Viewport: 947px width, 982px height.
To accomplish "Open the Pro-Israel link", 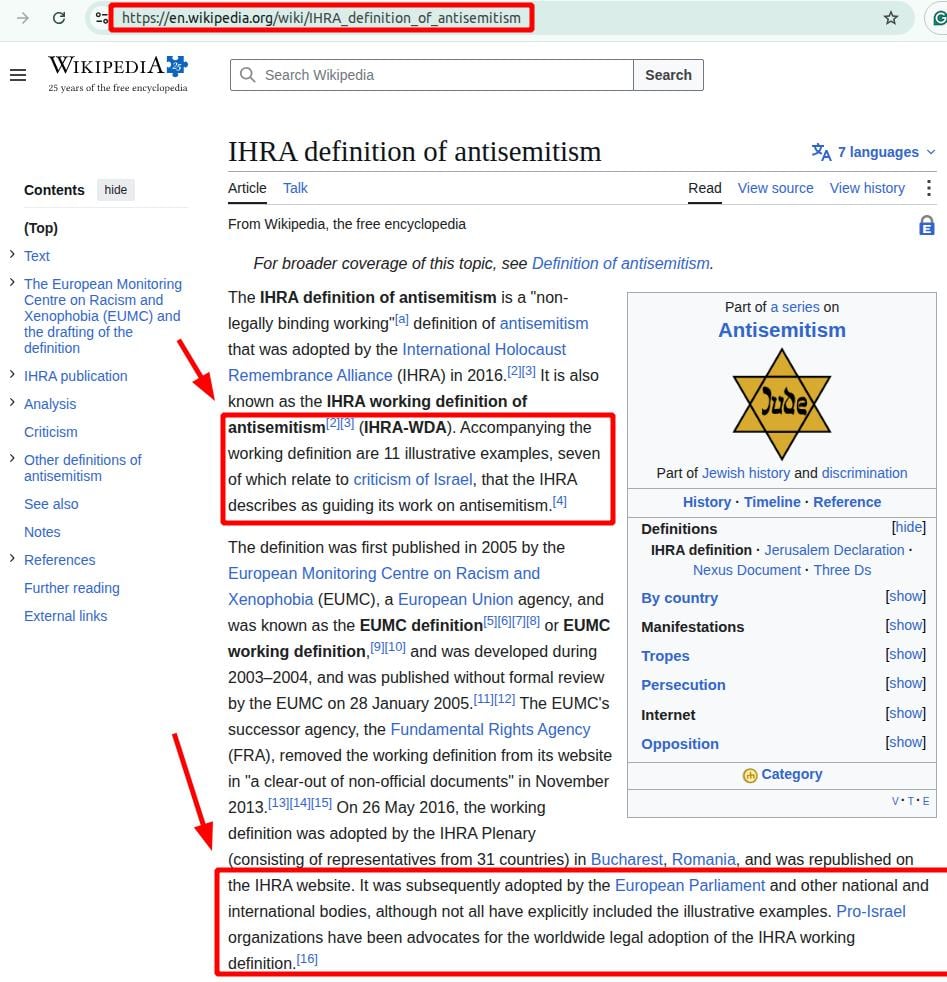I will (871, 911).
